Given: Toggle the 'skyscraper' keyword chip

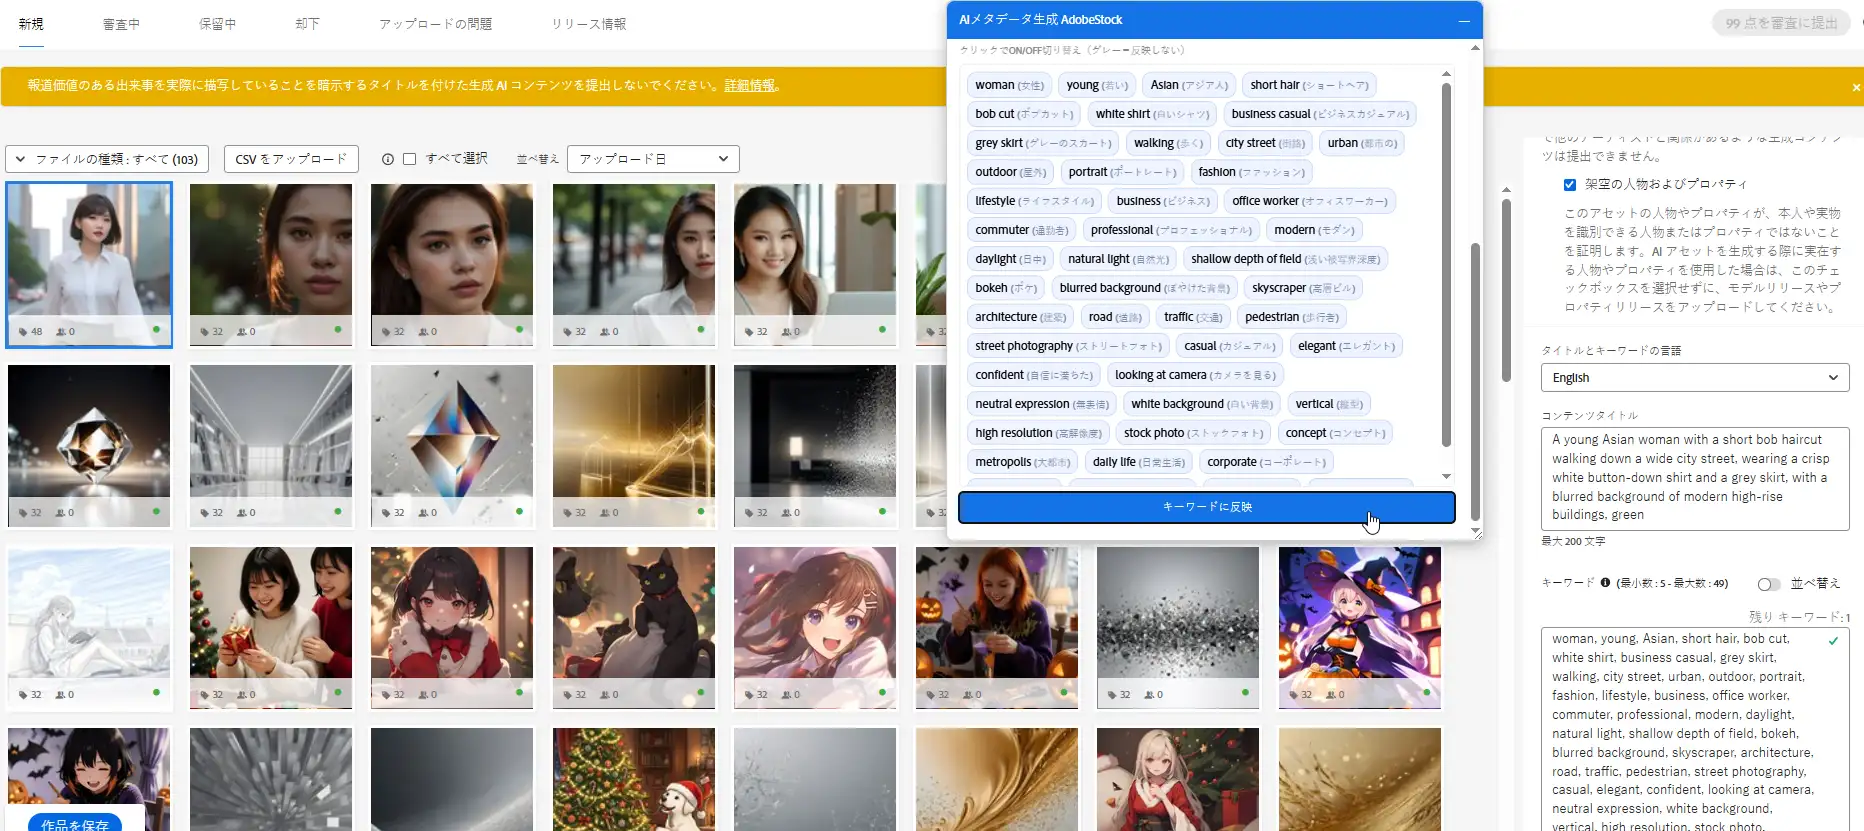Looking at the screenshot, I should (x=1303, y=288).
